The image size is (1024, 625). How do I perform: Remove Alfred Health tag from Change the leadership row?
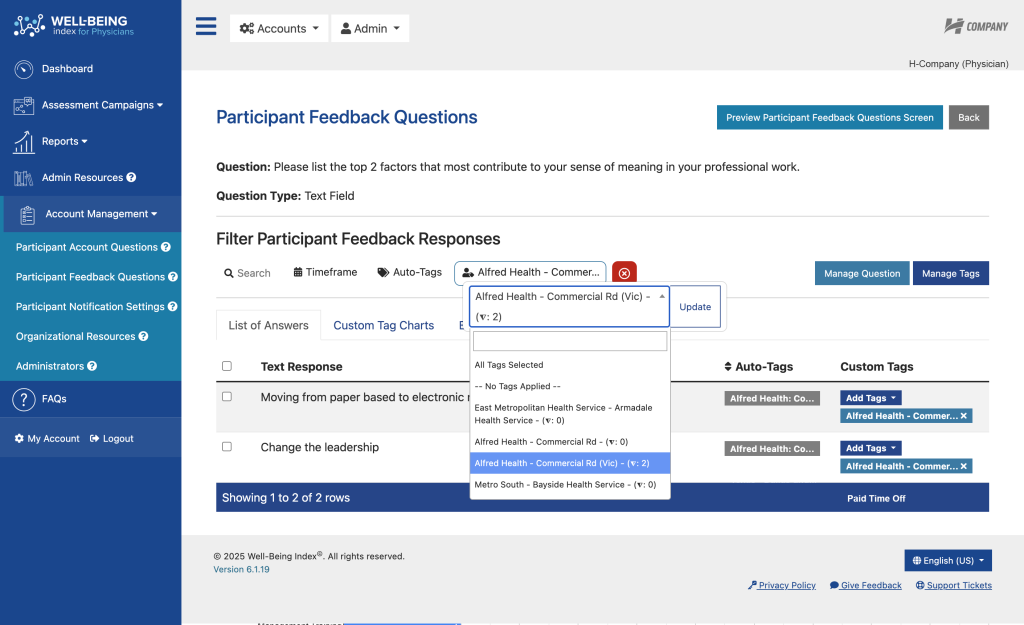[964, 466]
